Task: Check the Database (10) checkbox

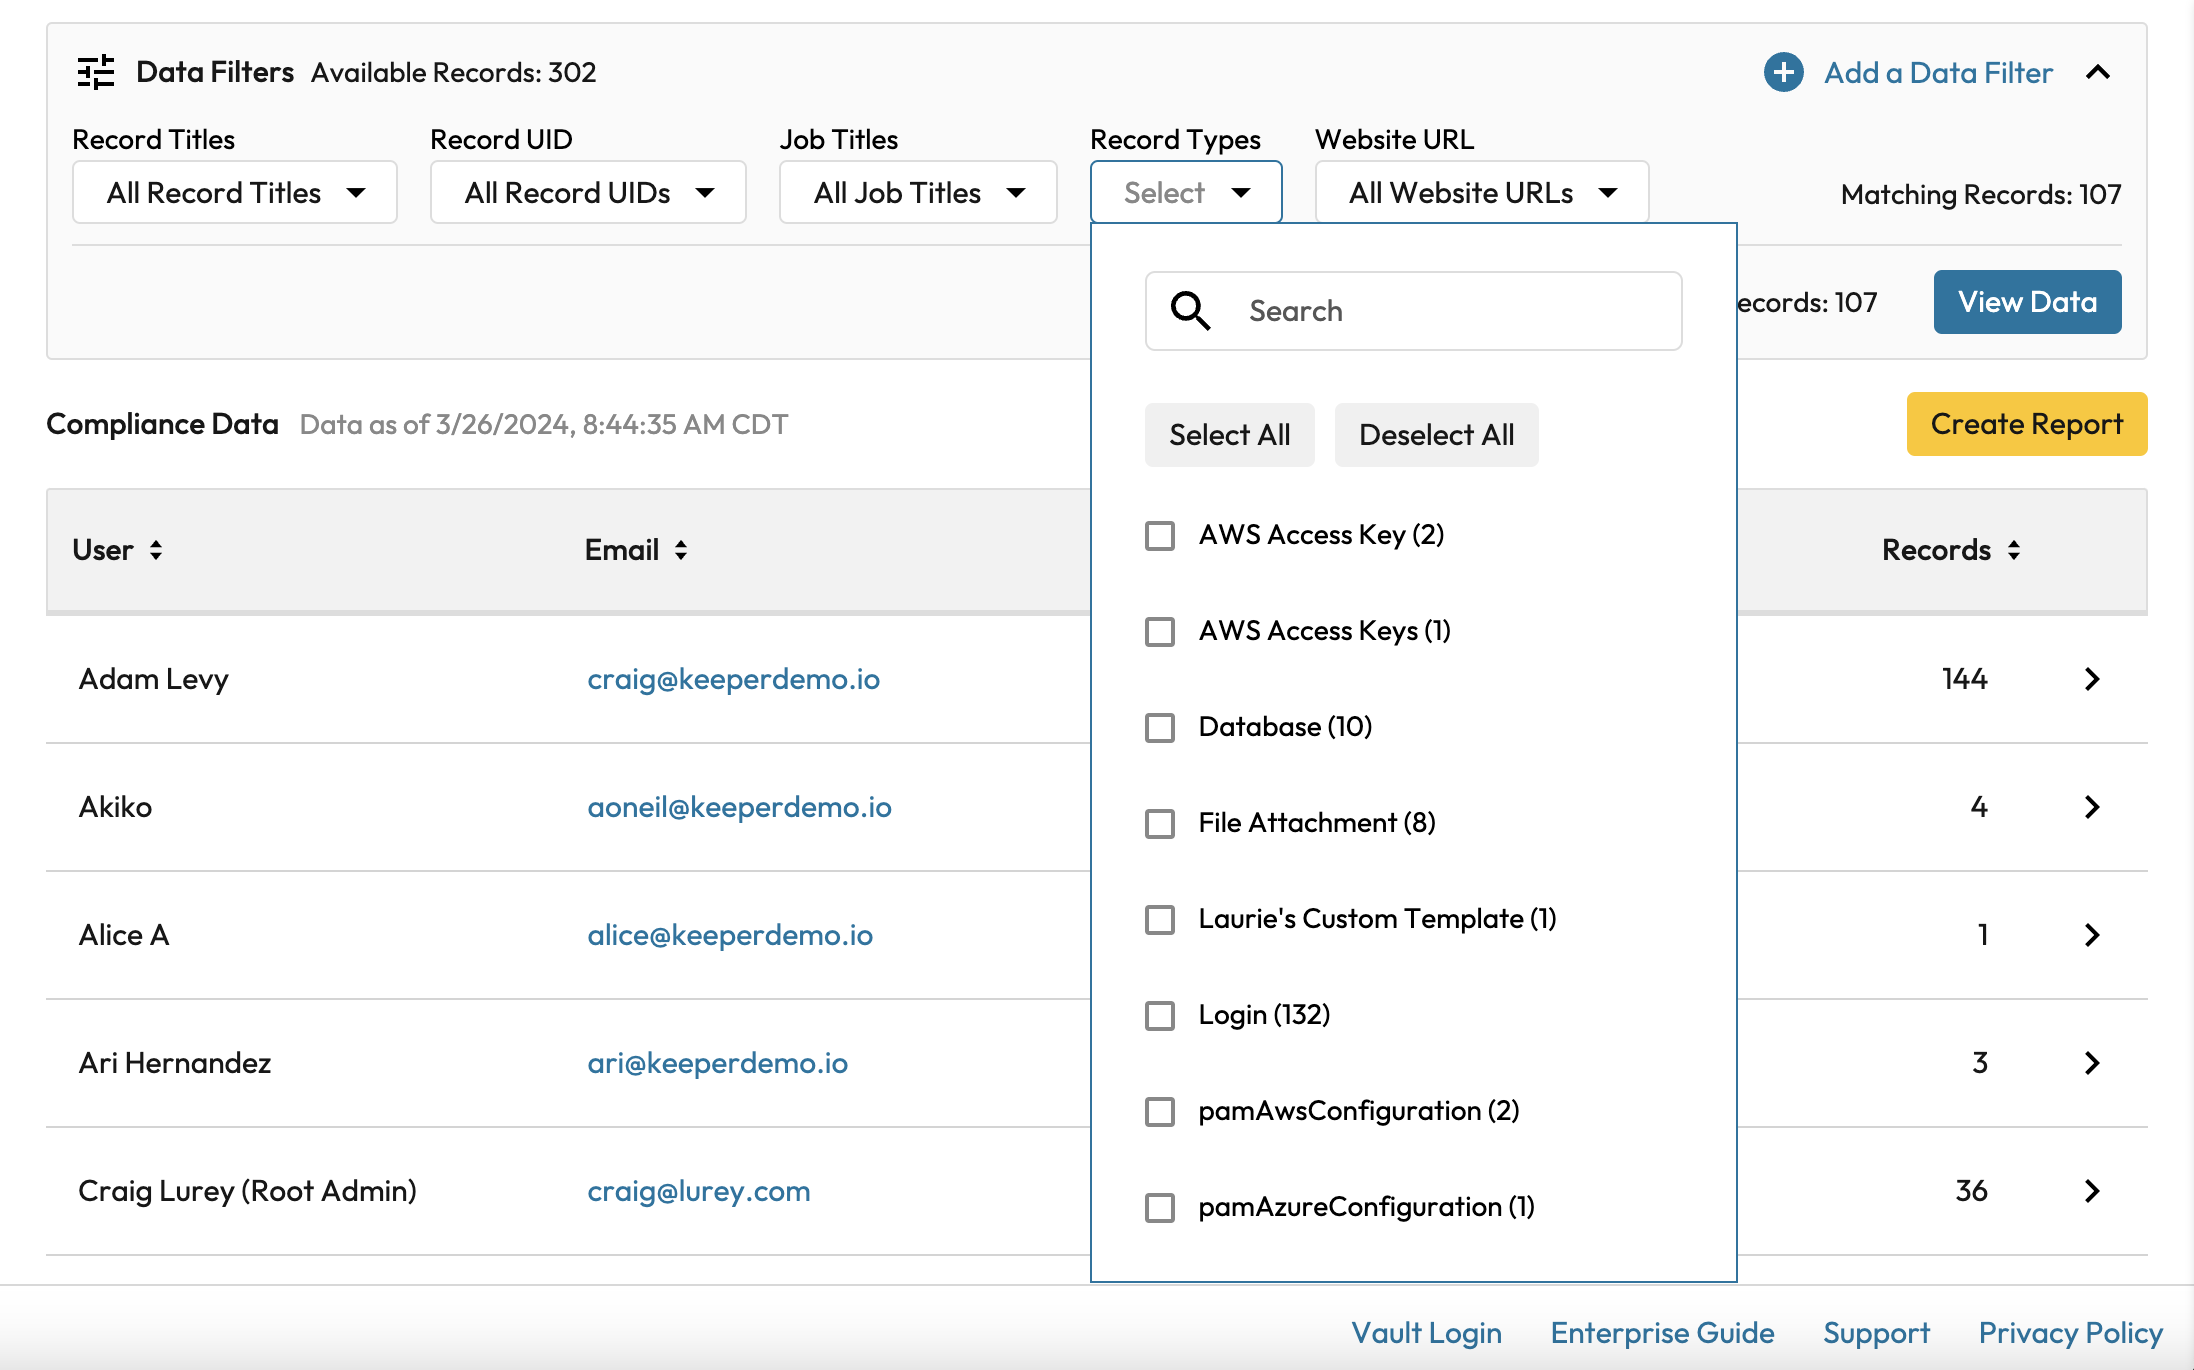Action: point(1160,727)
